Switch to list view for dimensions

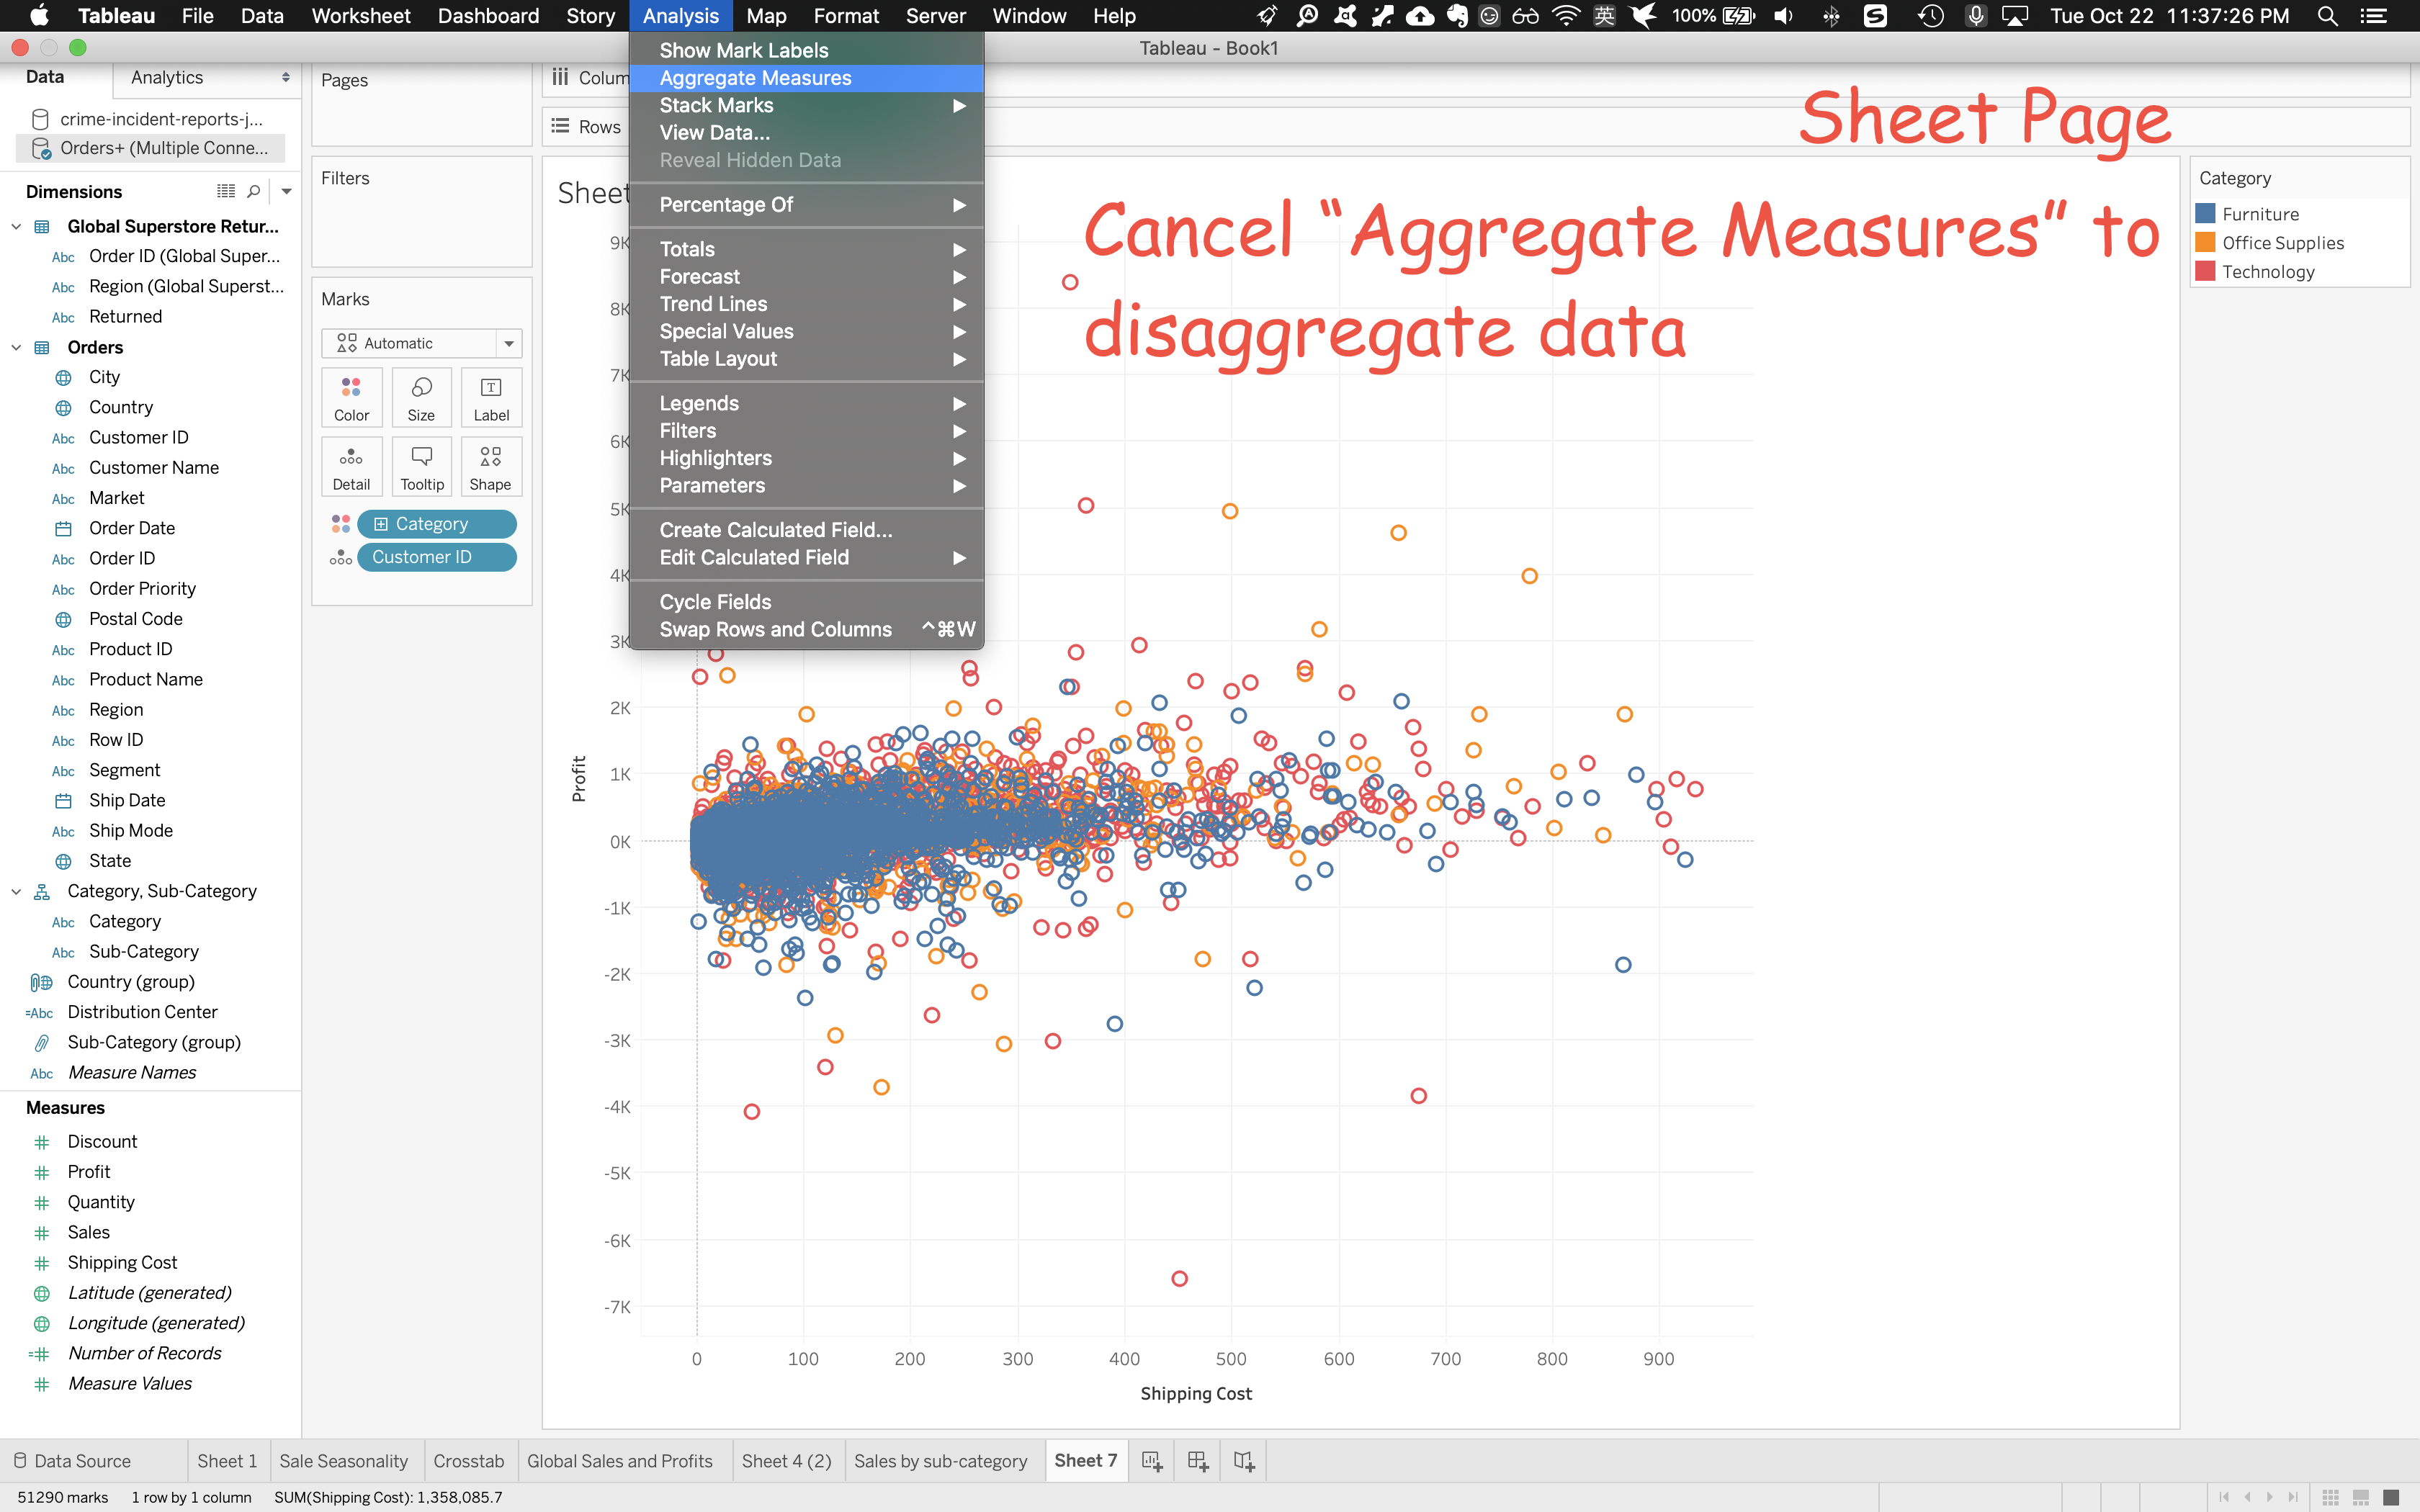(x=226, y=191)
